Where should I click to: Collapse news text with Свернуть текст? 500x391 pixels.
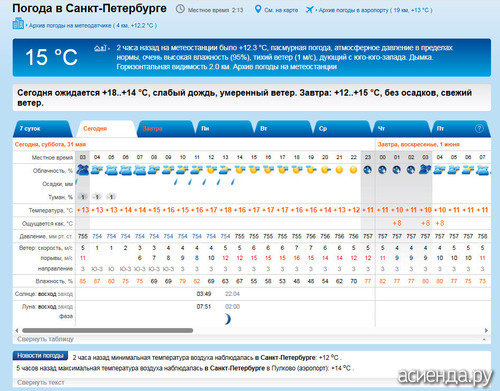coord(41,382)
